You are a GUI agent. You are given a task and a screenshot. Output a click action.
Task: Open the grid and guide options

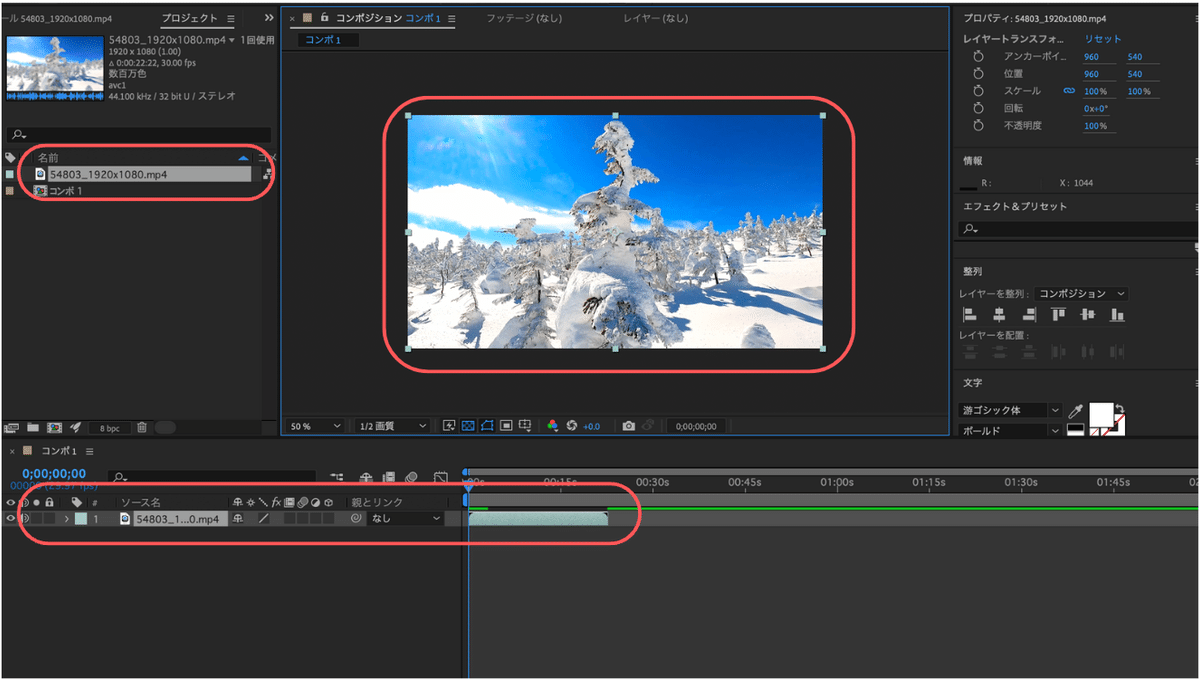pos(525,425)
